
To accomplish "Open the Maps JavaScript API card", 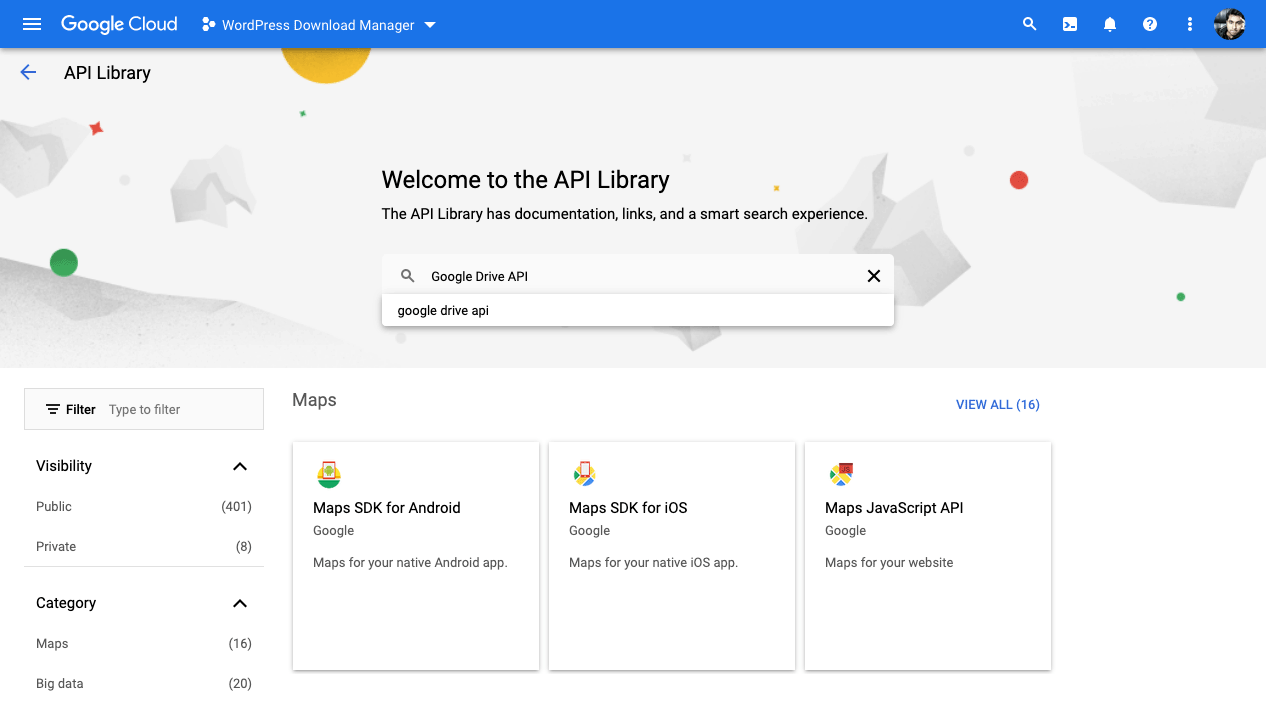I will coord(927,555).
